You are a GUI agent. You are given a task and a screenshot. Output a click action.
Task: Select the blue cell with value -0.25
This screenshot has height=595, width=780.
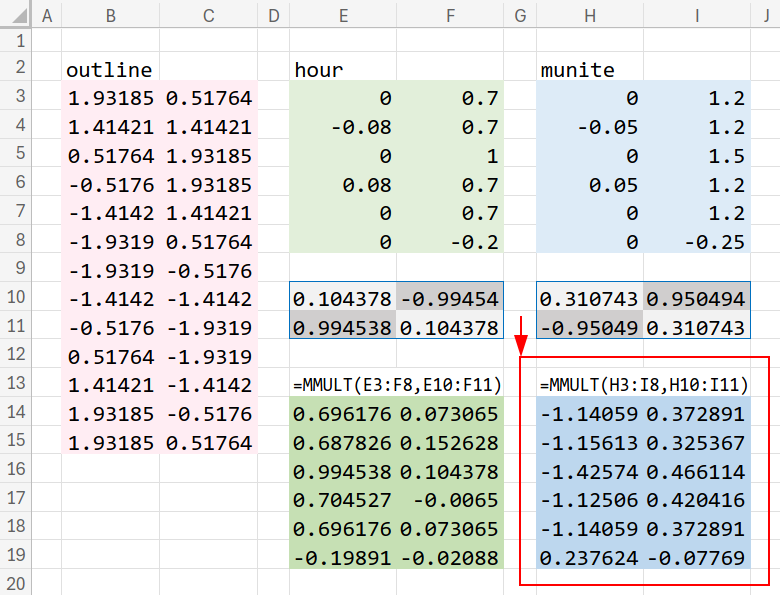(x=697, y=241)
